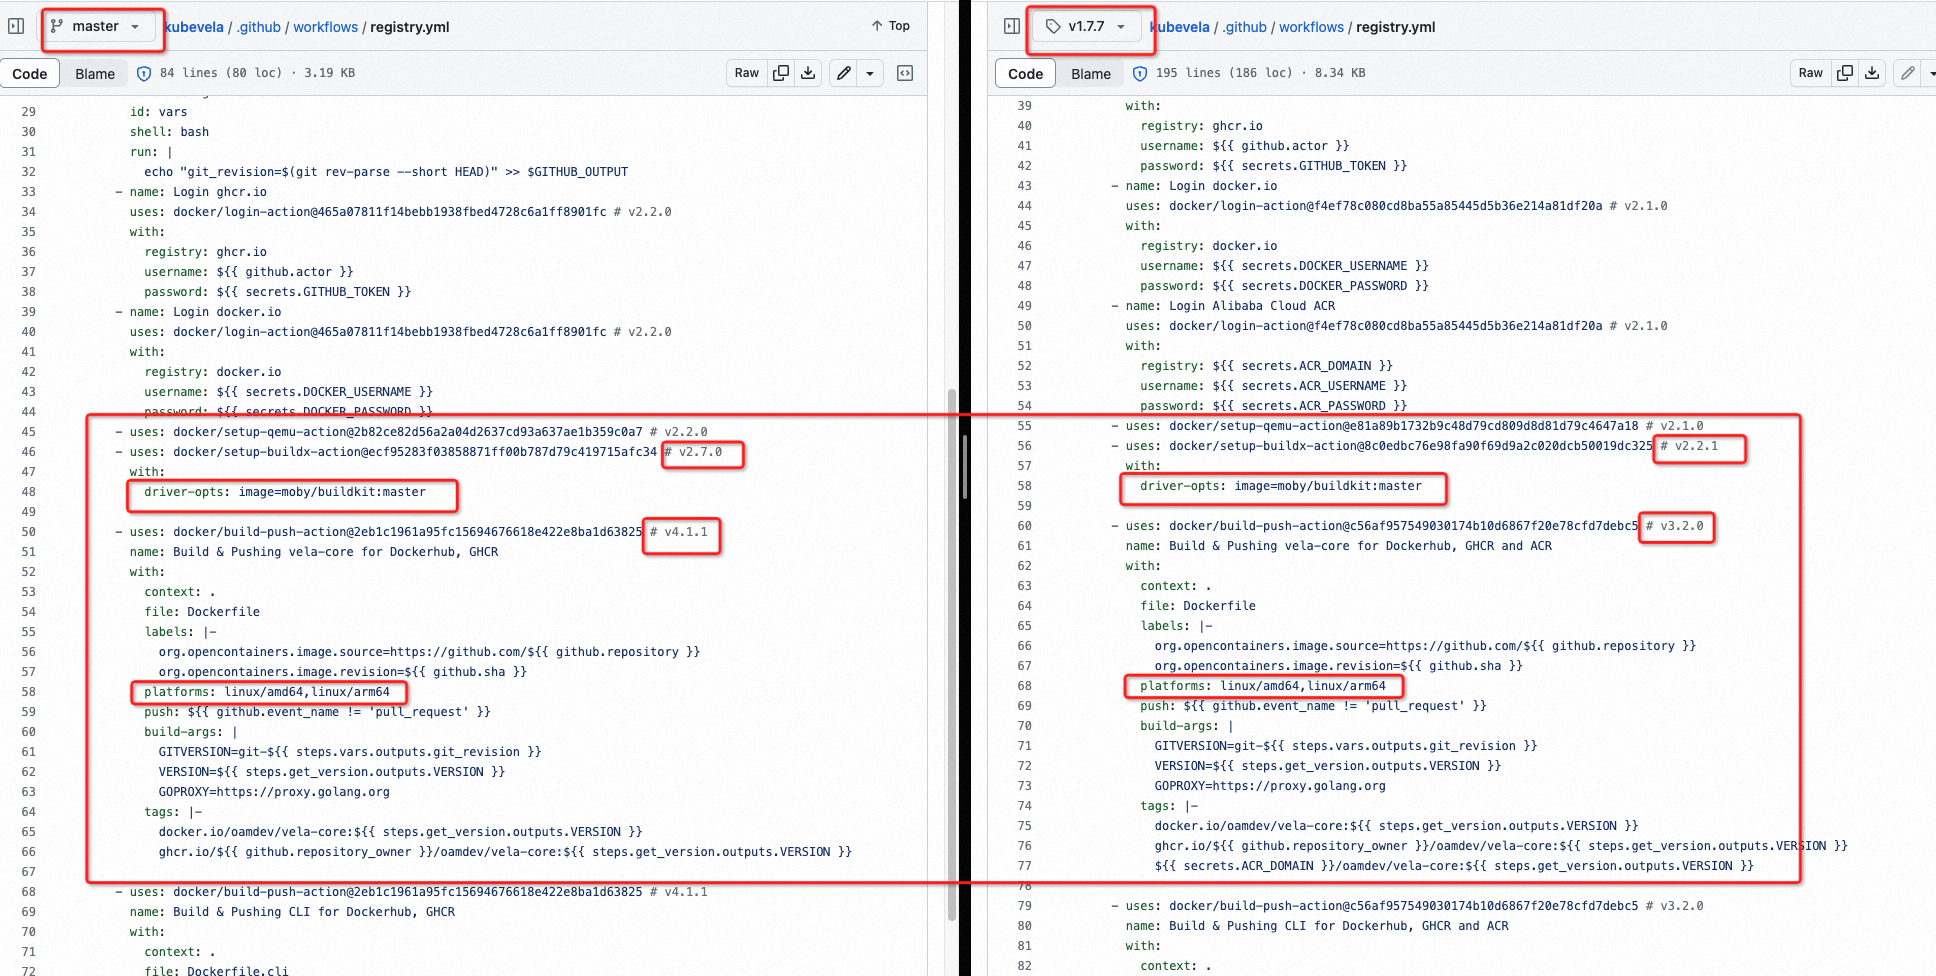Open the symbols panel icon in left pane

pos(904,73)
